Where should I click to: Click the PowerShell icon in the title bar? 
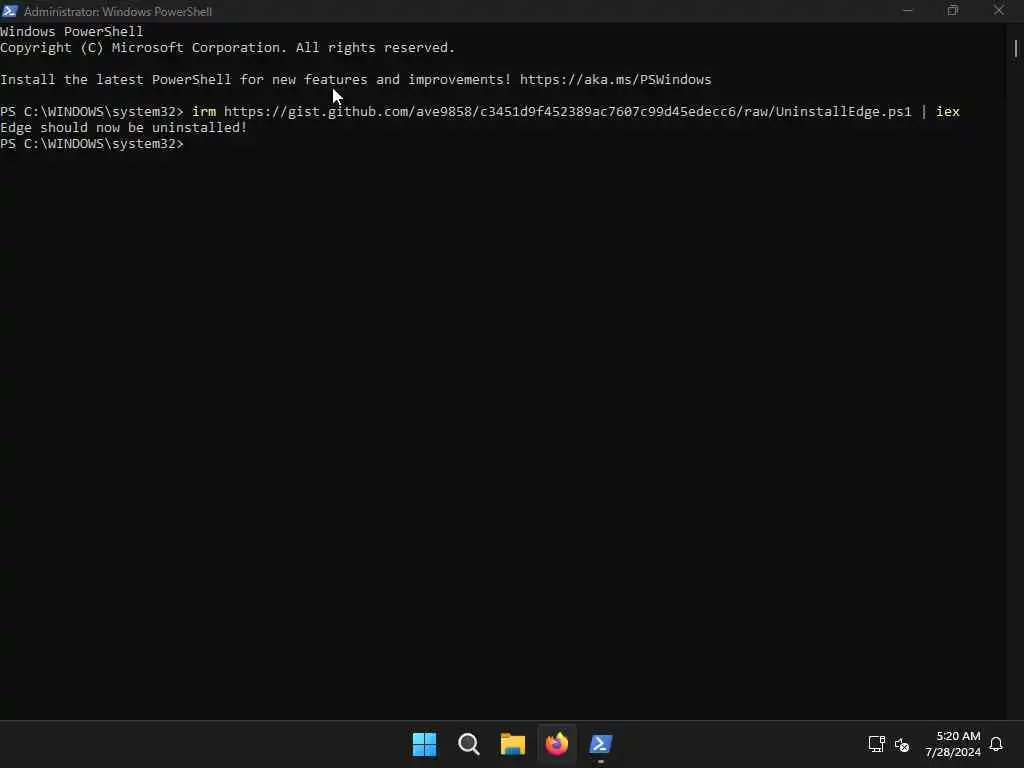click(10, 11)
